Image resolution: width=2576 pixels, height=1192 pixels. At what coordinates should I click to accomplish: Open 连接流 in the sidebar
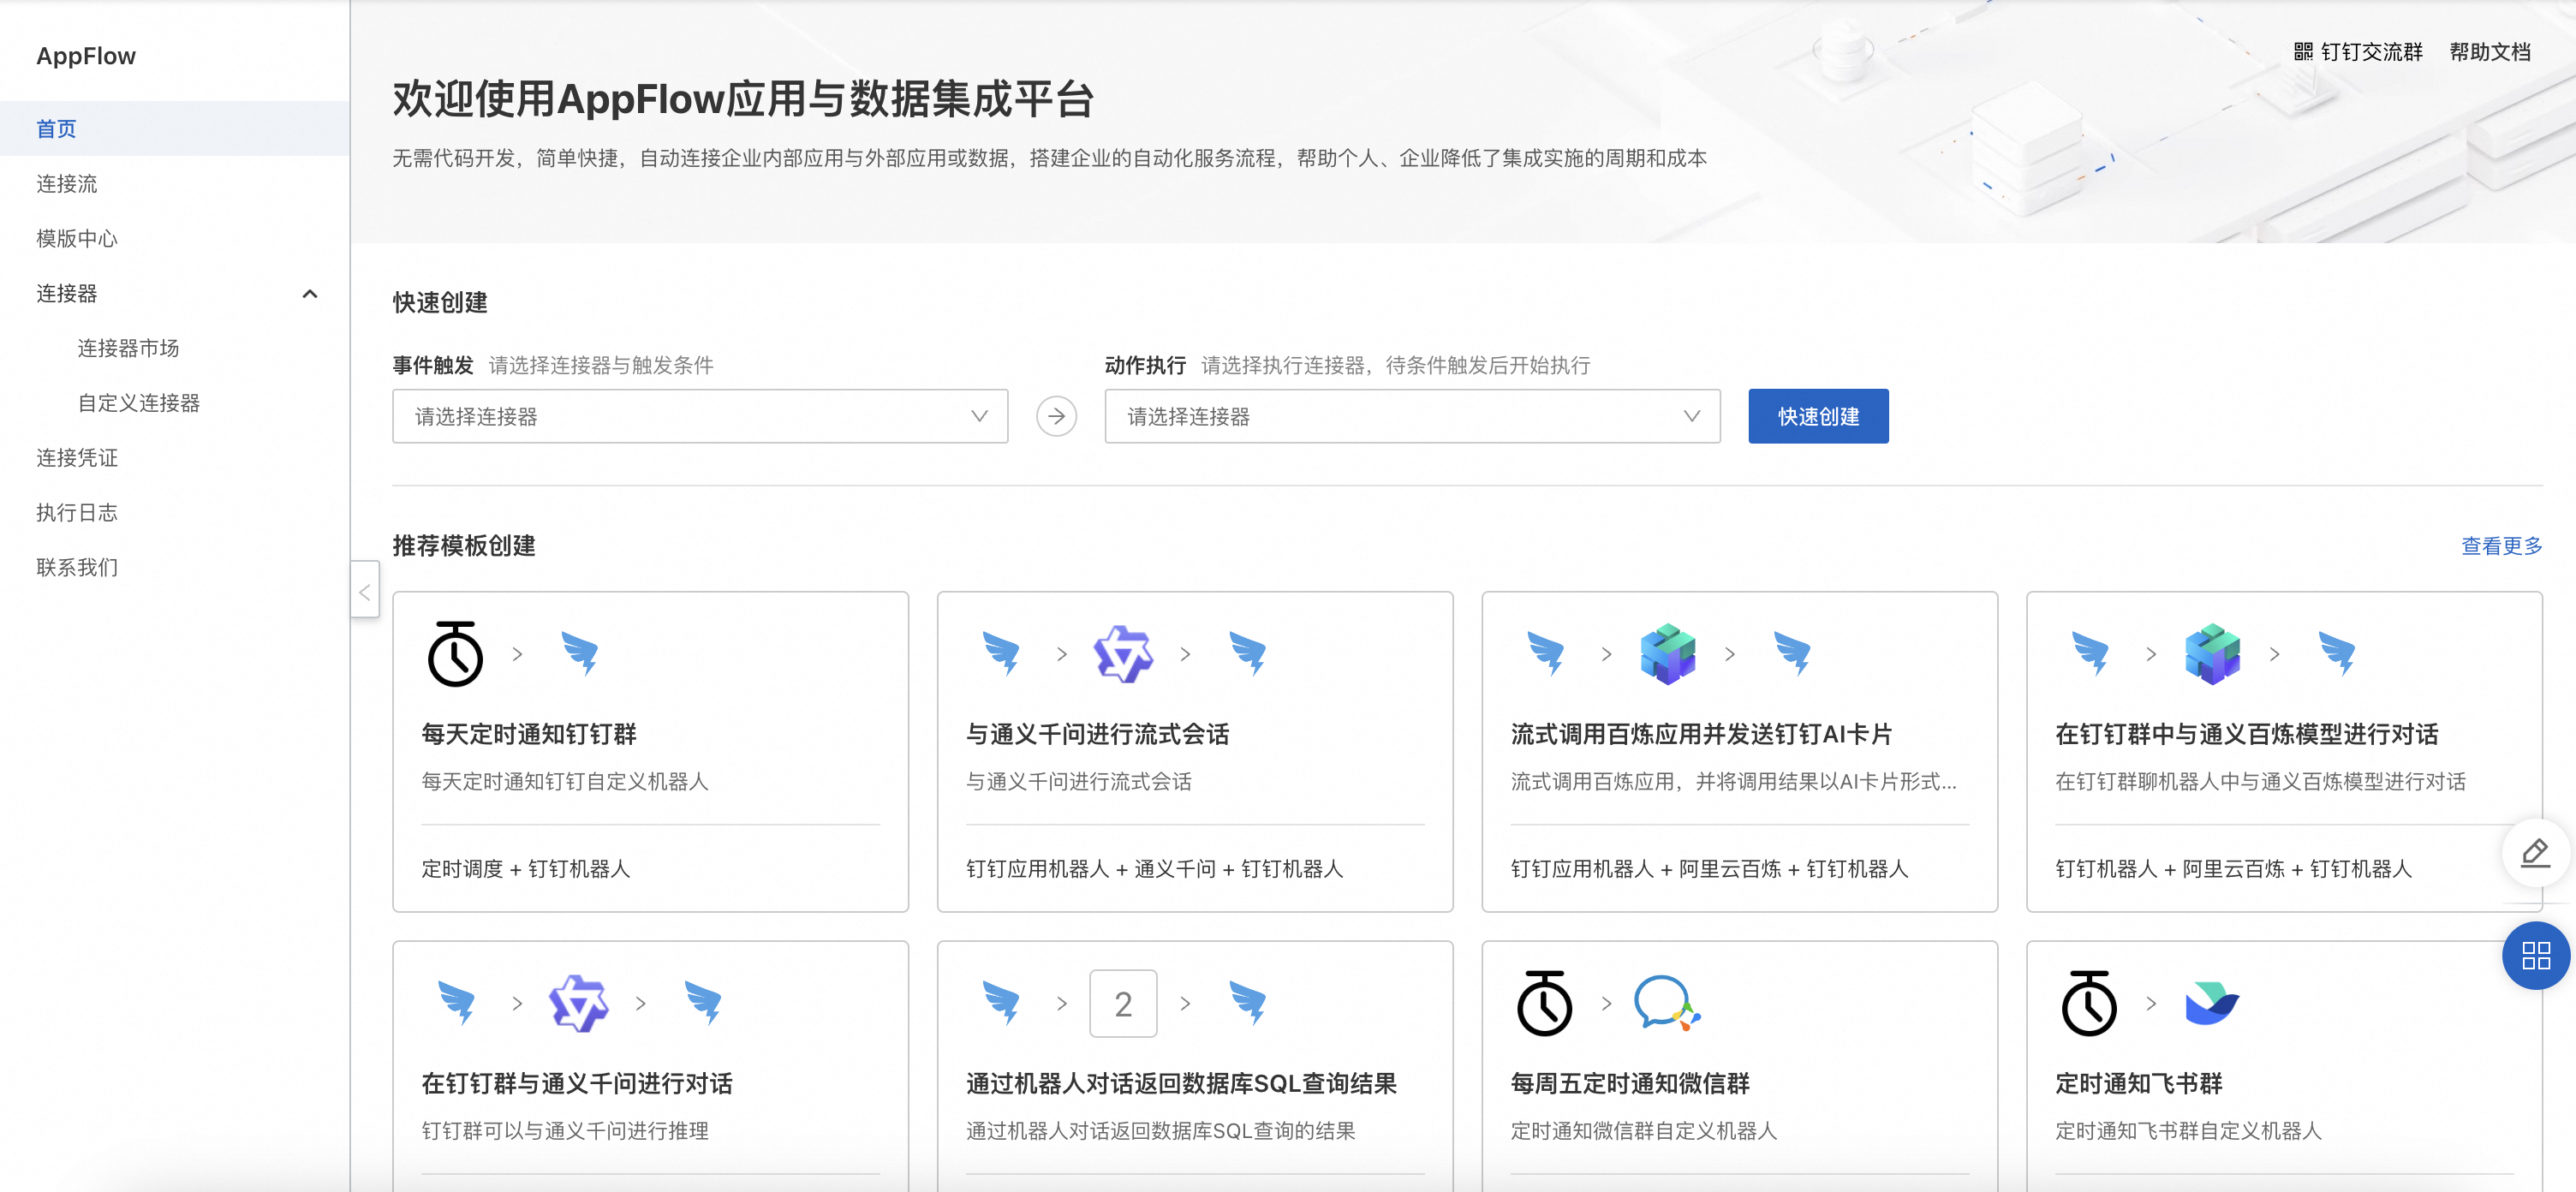click(x=67, y=184)
